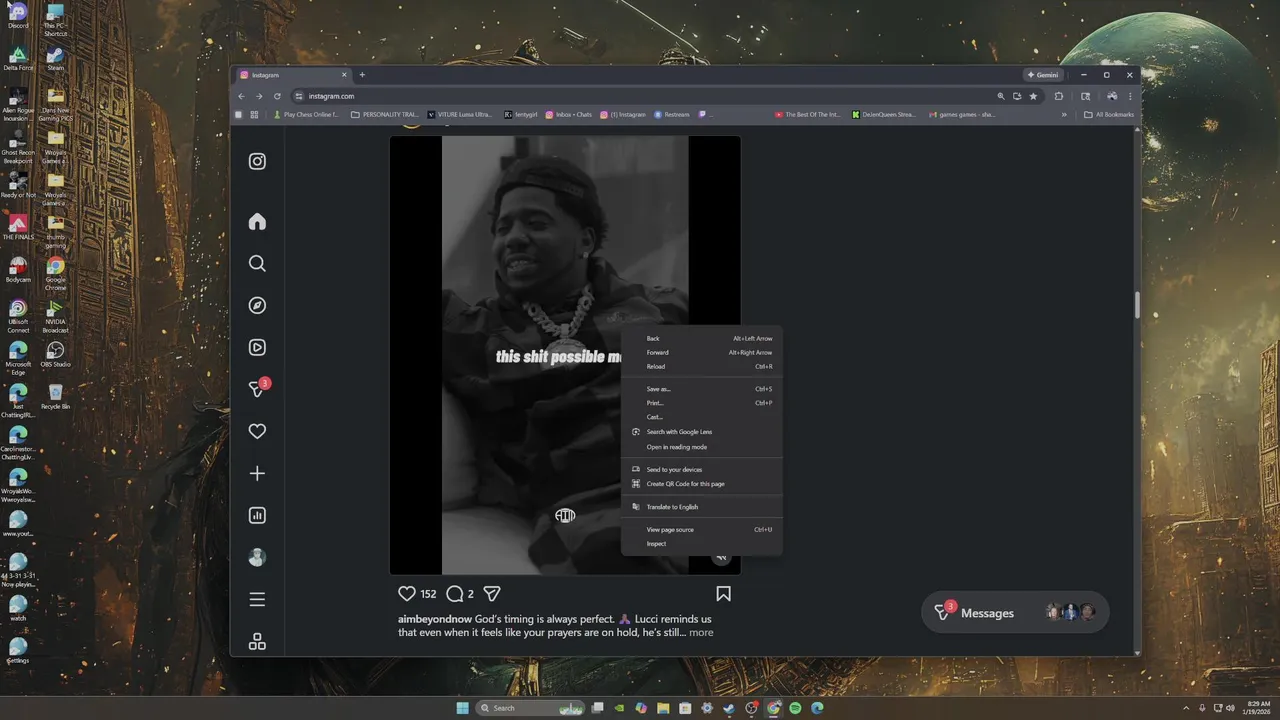Open the aimbeyondnow profile link

[435, 619]
